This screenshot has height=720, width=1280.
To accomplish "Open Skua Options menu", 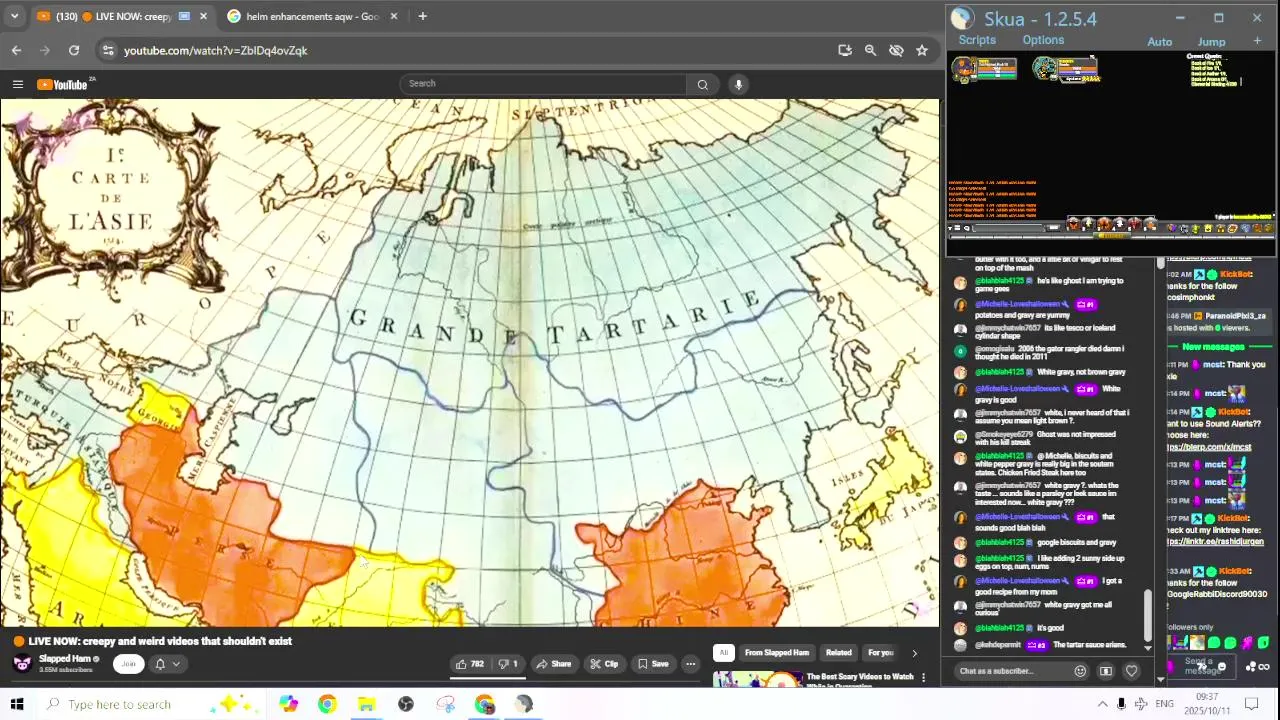I will point(1043,41).
